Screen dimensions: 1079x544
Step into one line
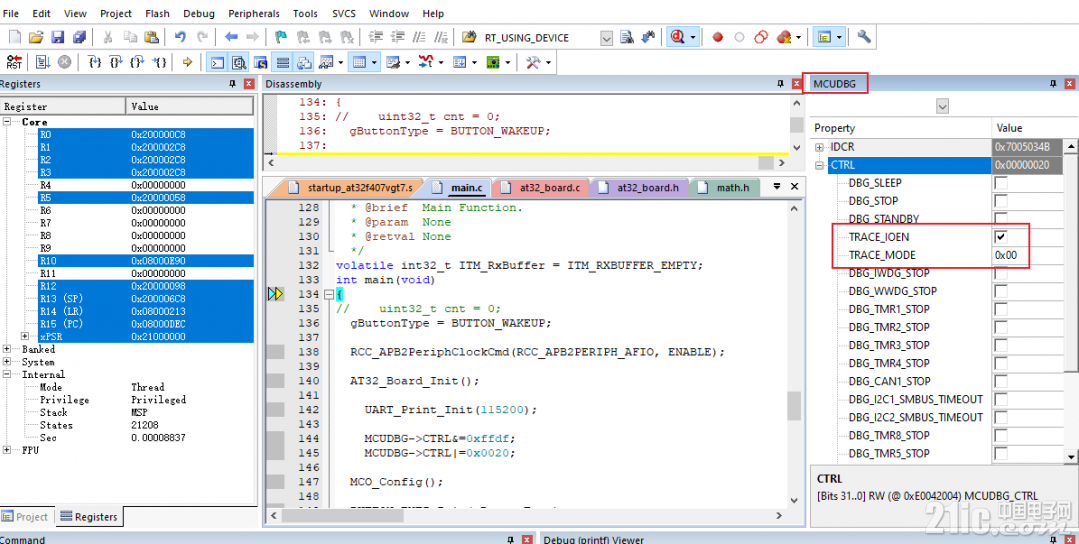(95, 63)
